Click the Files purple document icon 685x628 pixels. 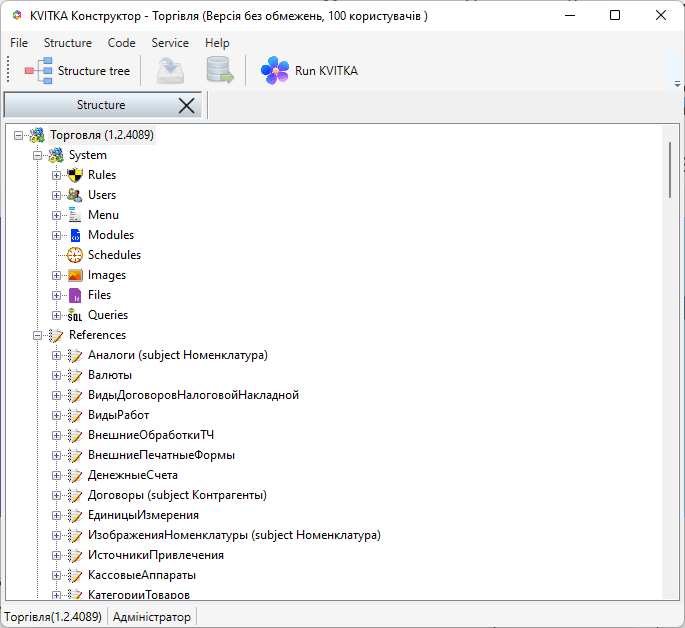(x=75, y=295)
